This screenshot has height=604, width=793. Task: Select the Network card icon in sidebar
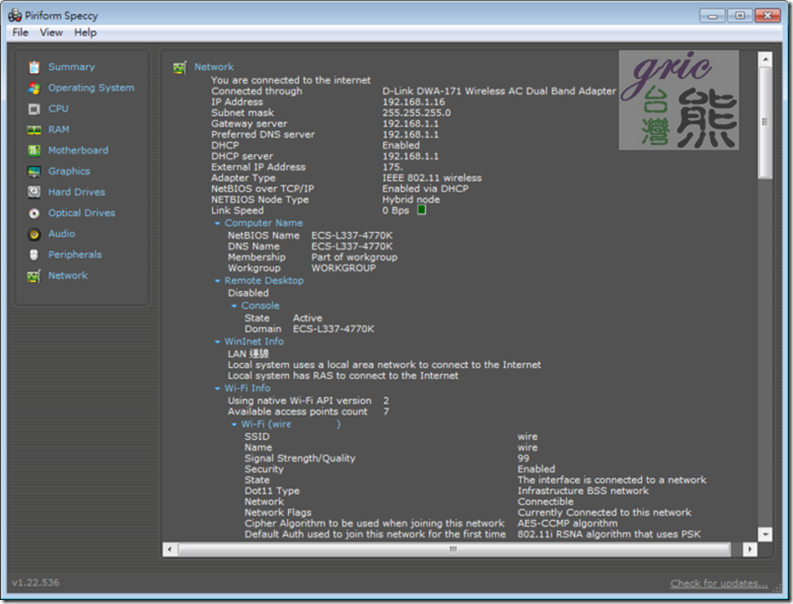tap(34, 276)
